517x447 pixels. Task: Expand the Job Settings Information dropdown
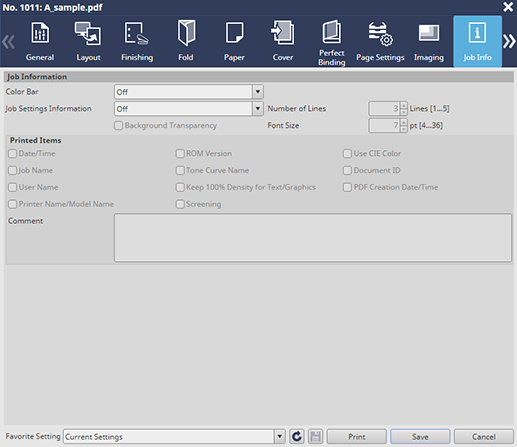pos(258,109)
